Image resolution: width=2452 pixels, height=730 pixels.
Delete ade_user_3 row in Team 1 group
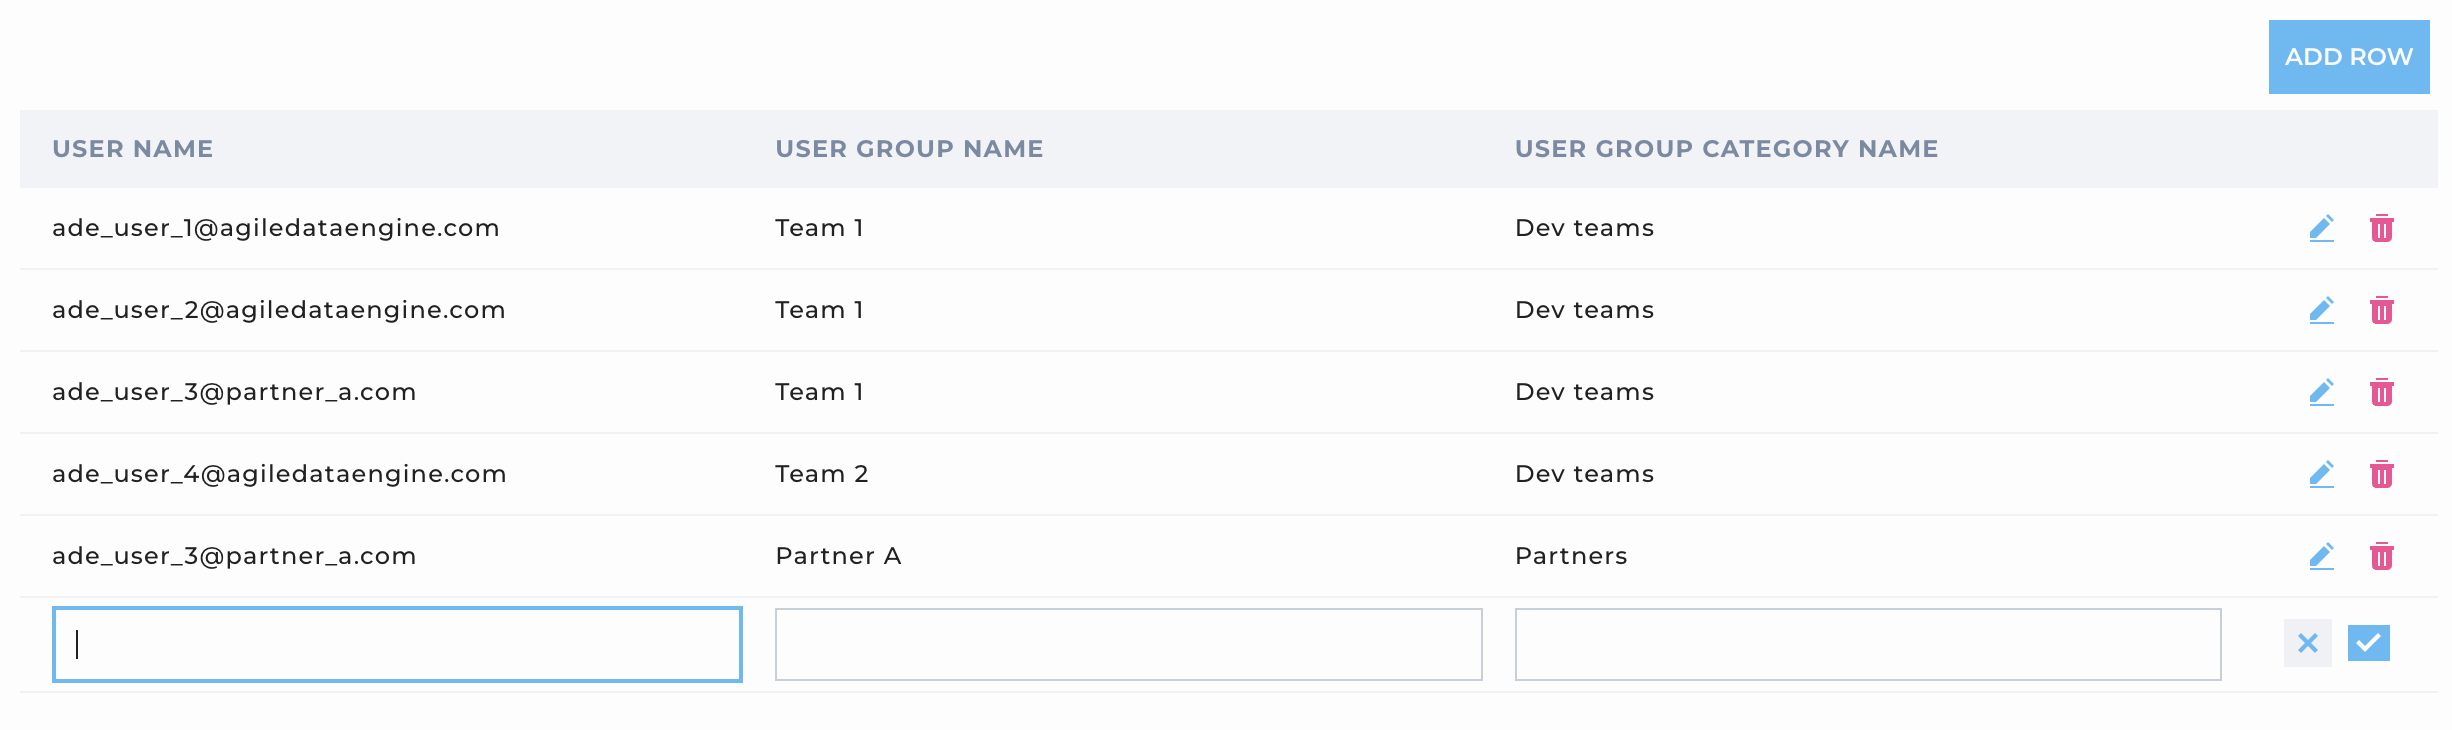[x=2381, y=392]
